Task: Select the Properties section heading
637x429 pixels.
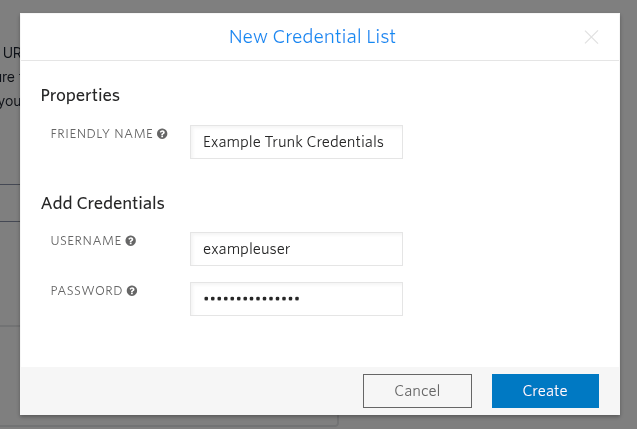Action: tap(80, 95)
